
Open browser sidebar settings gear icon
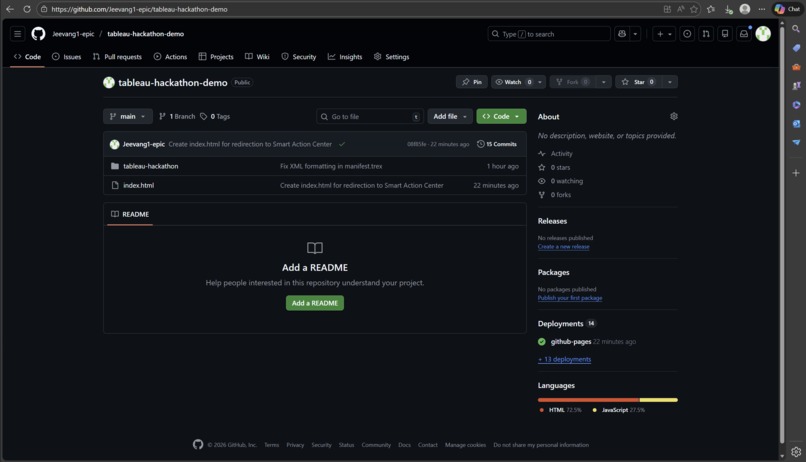[x=796, y=452]
